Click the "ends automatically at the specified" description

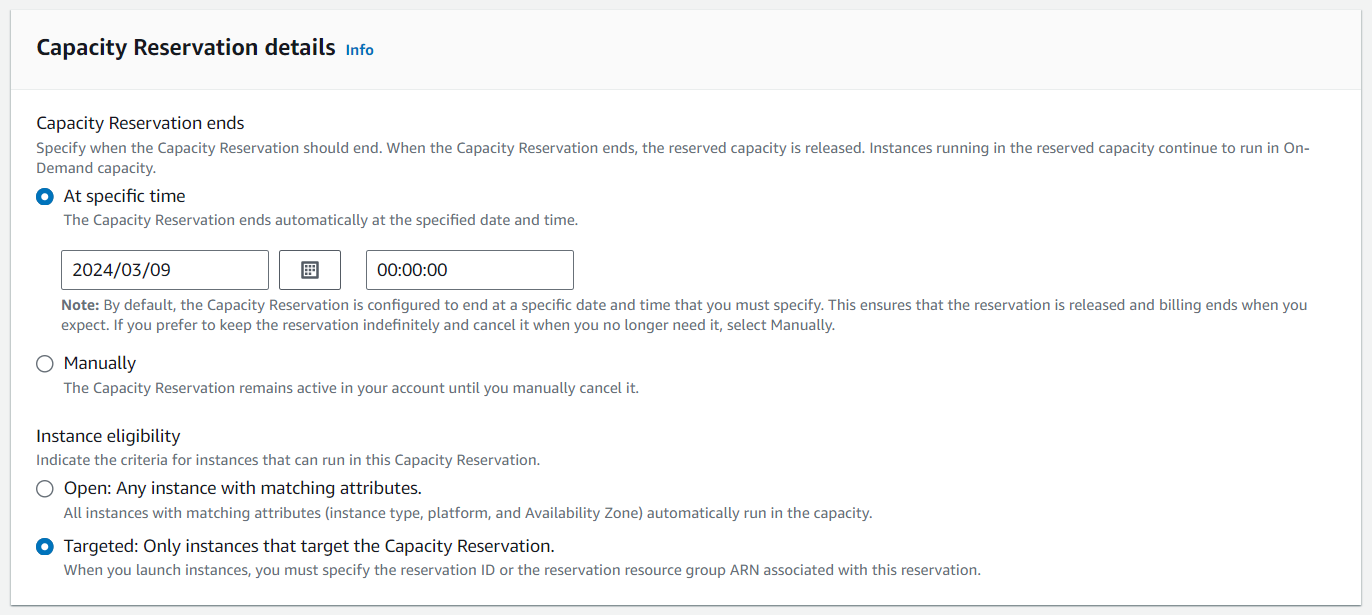tap(320, 220)
